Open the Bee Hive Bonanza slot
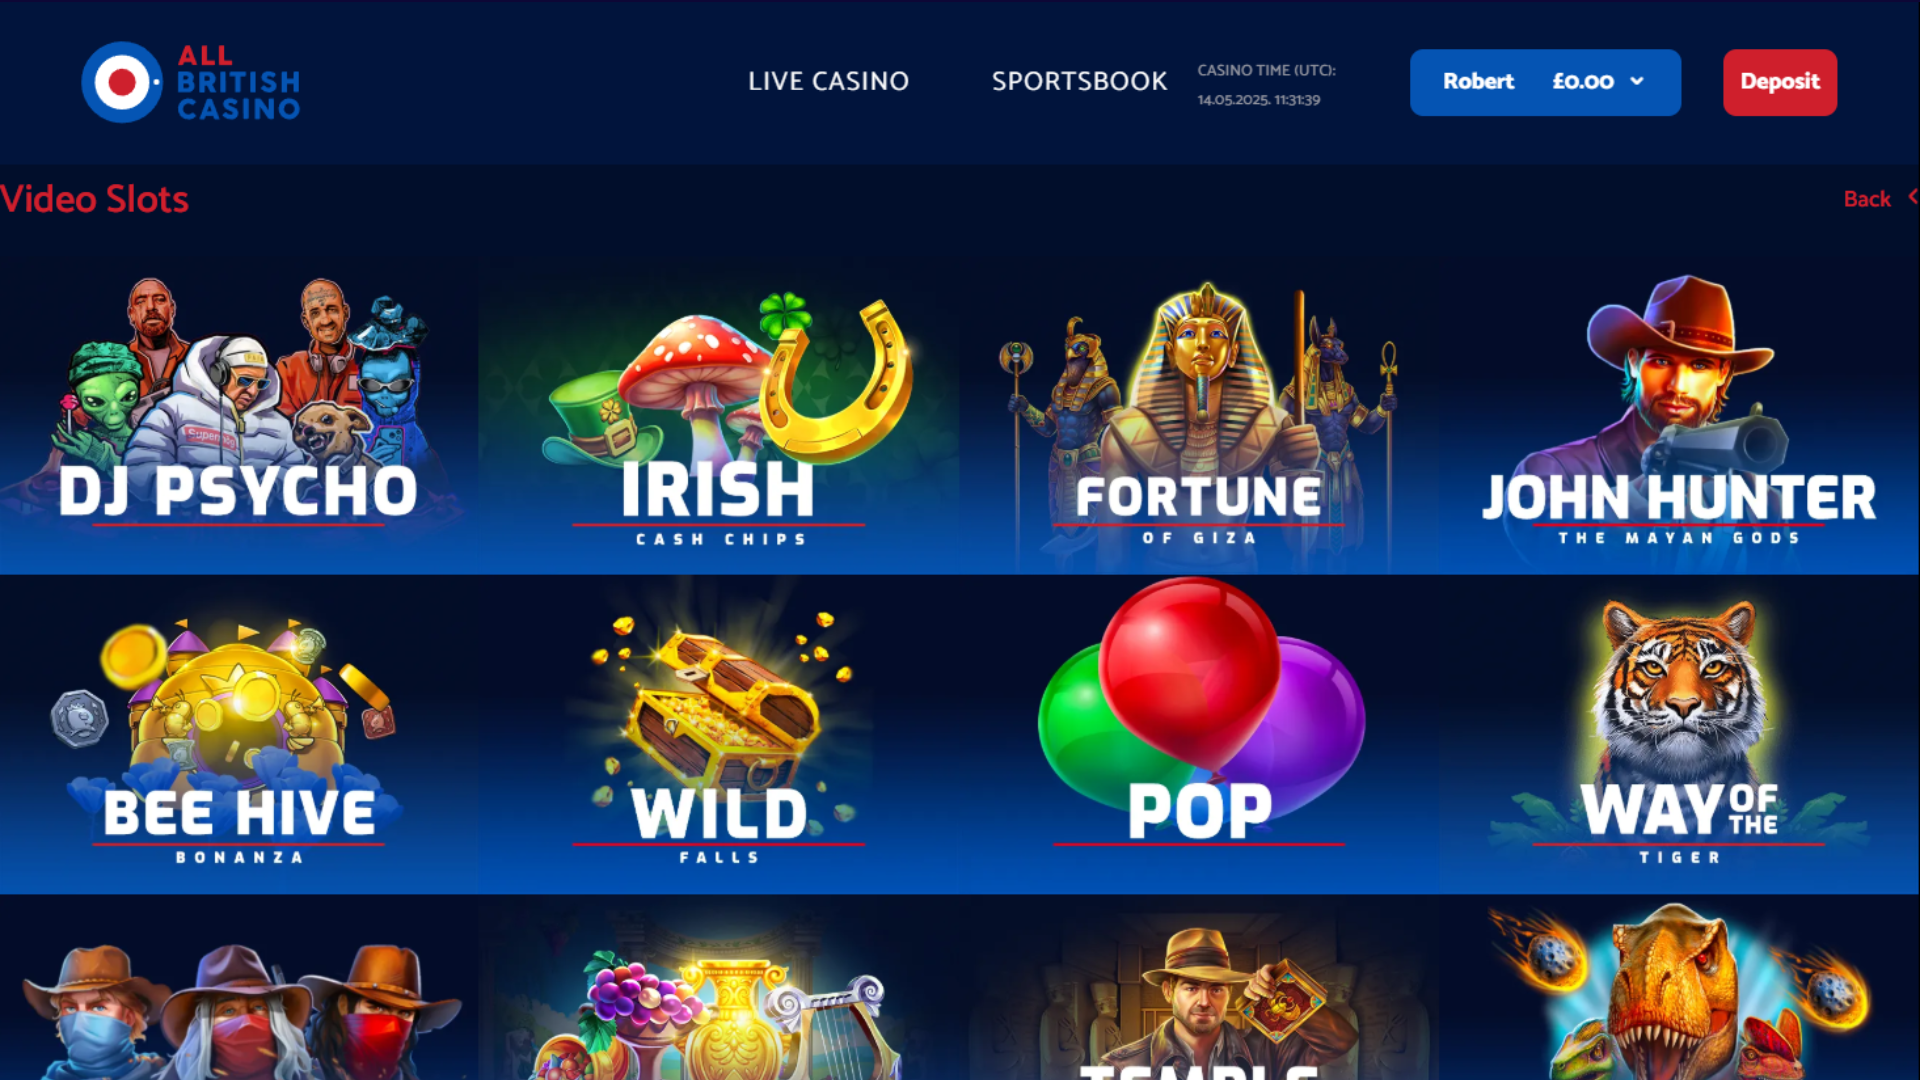 (239, 735)
